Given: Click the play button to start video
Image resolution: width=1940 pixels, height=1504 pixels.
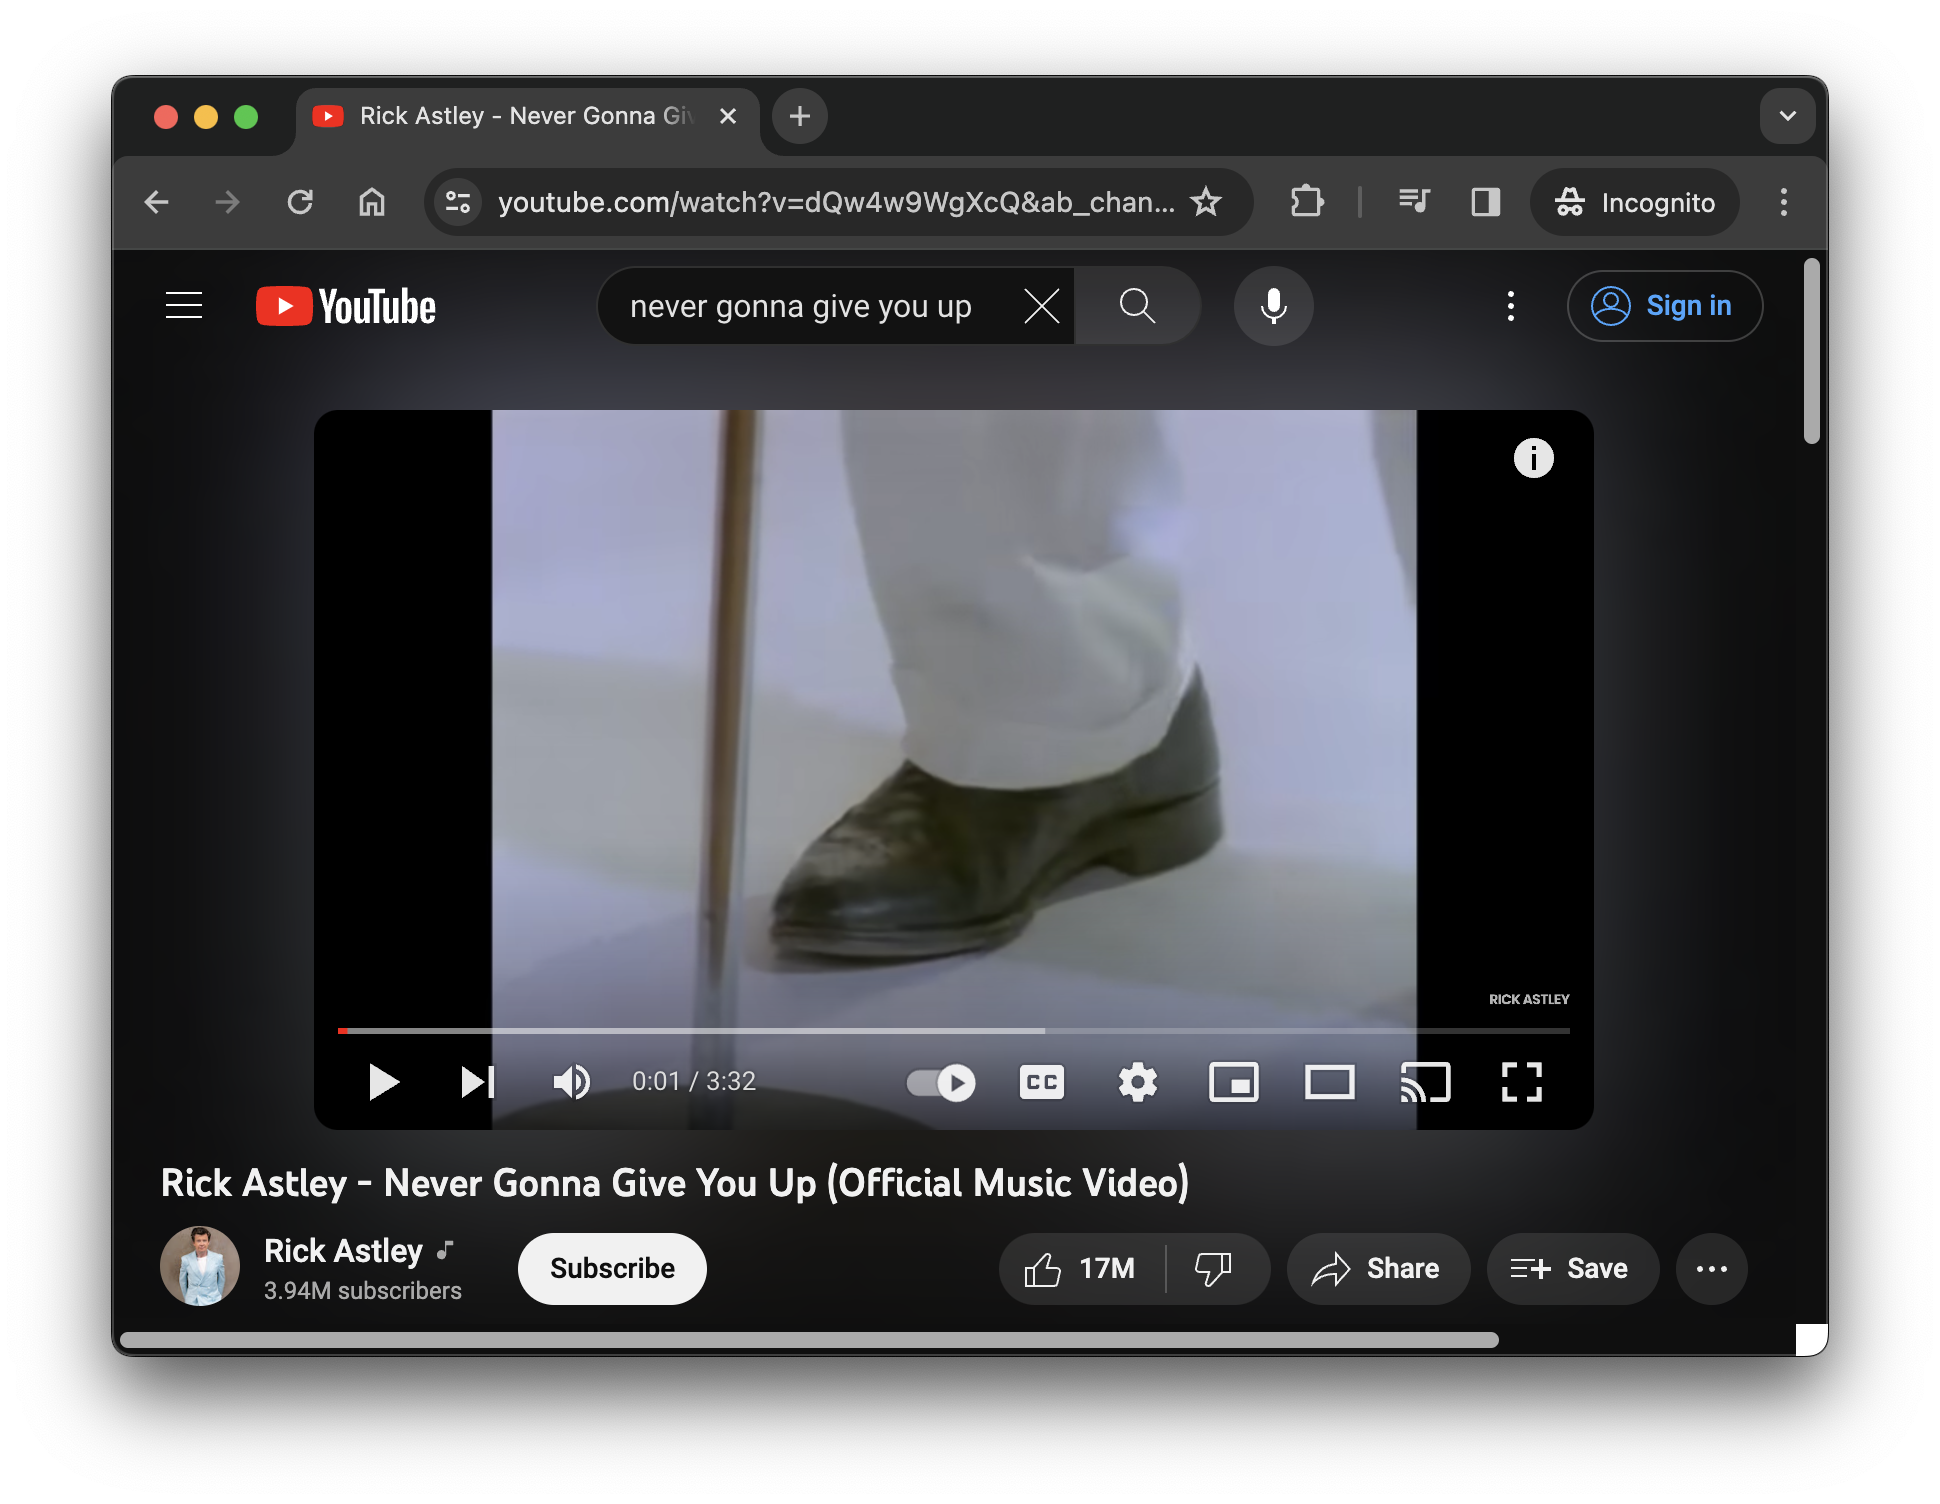Looking at the screenshot, I should click(383, 1080).
